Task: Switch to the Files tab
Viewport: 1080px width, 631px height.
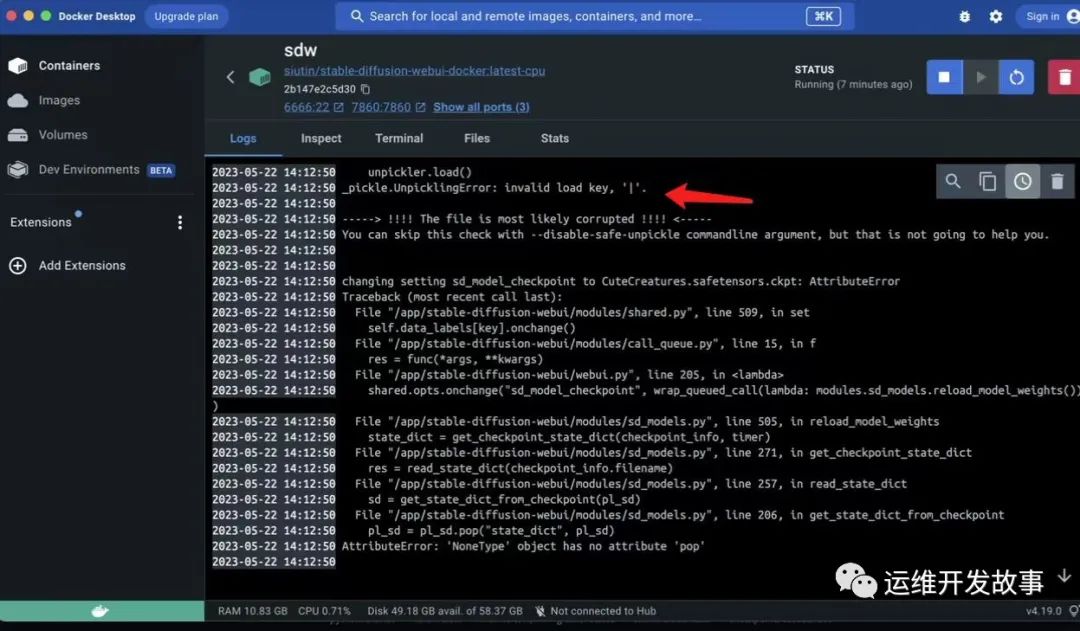Action: (x=477, y=138)
